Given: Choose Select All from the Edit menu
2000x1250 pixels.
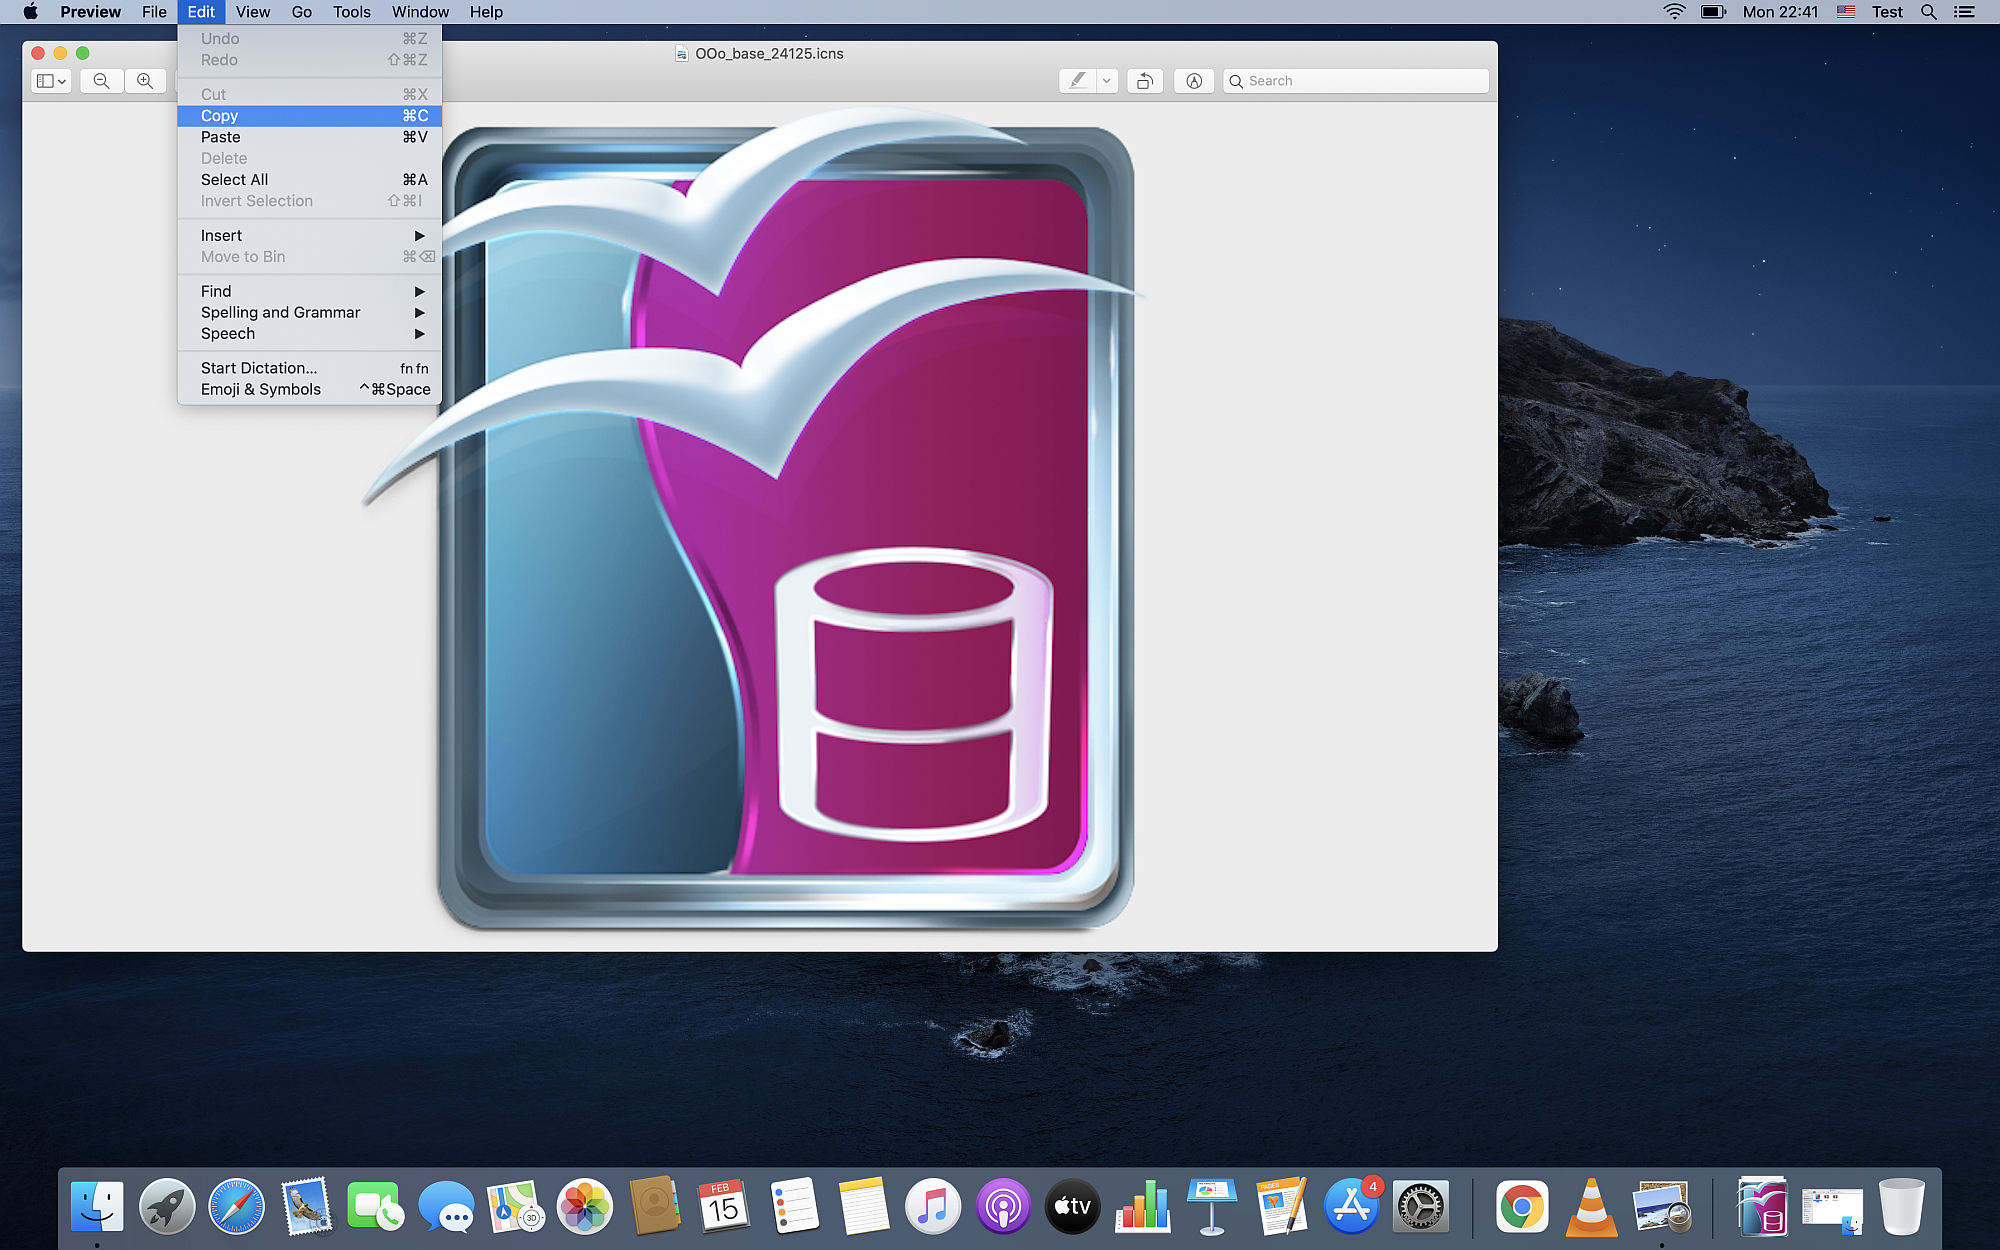Looking at the screenshot, I should click(309, 180).
